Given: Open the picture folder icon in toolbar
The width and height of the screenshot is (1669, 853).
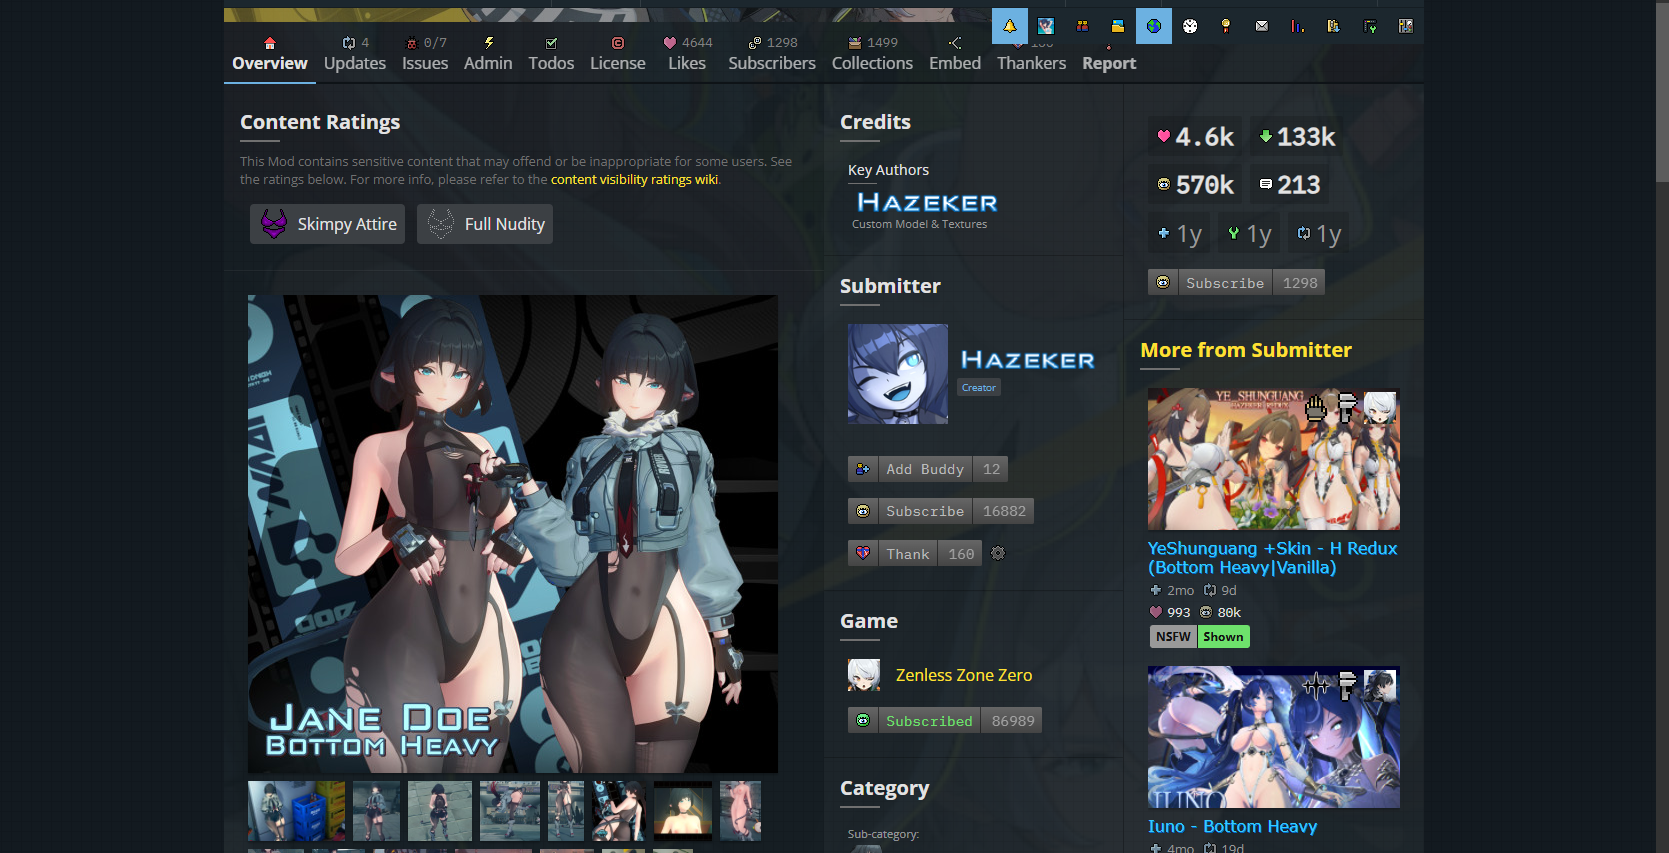Looking at the screenshot, I should click(x=1117, y=26).
